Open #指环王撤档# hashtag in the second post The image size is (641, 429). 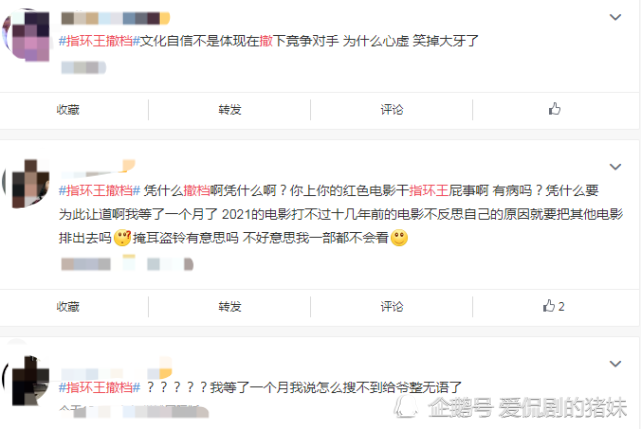point(99,191)
